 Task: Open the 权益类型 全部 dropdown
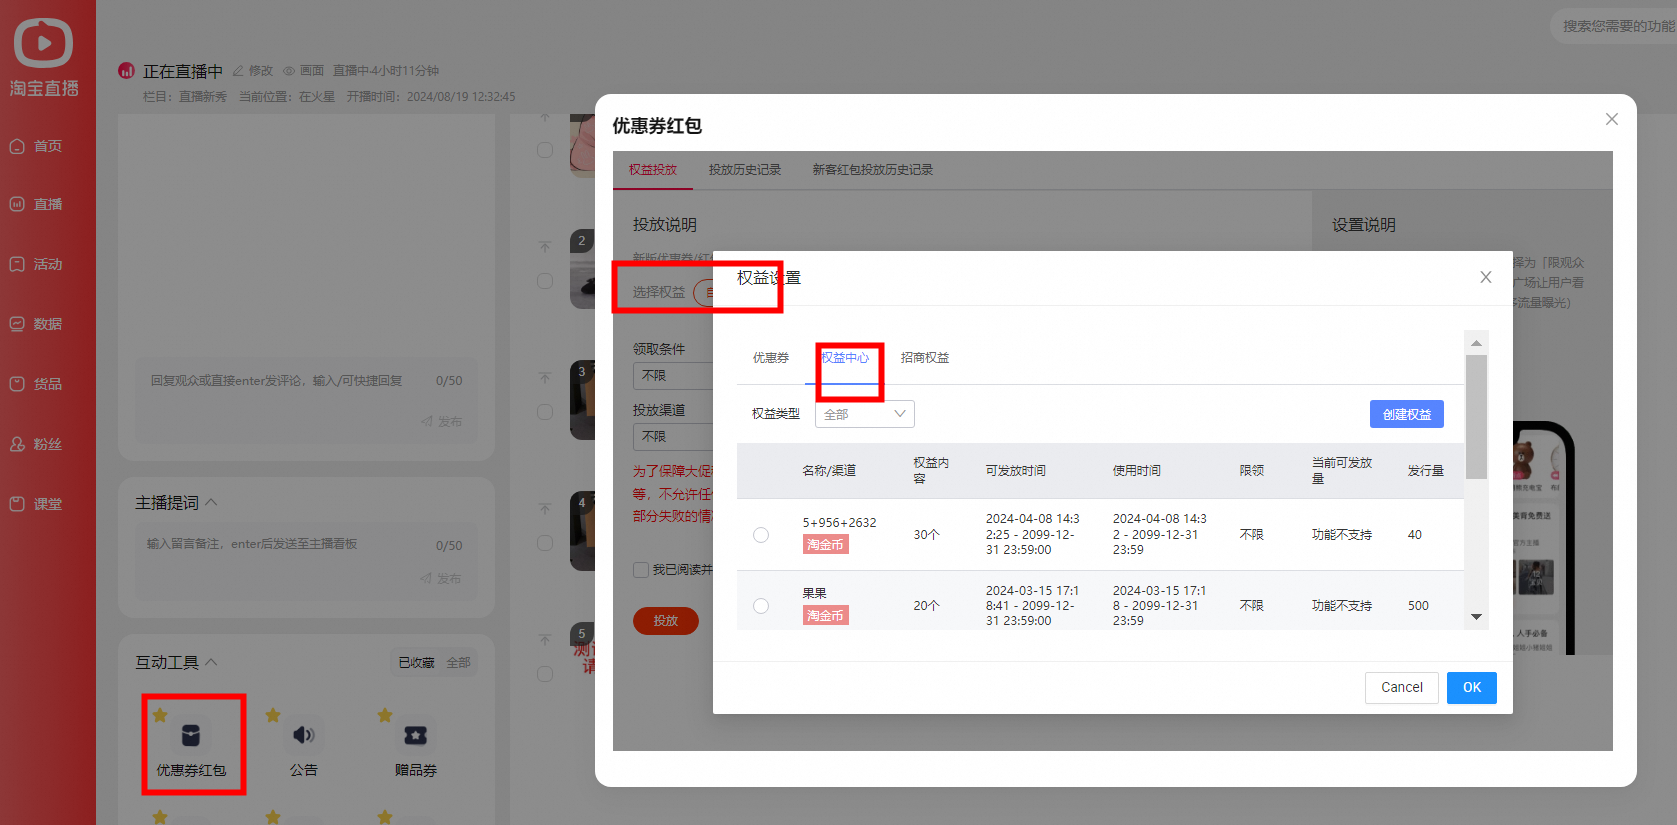point(865,414)
